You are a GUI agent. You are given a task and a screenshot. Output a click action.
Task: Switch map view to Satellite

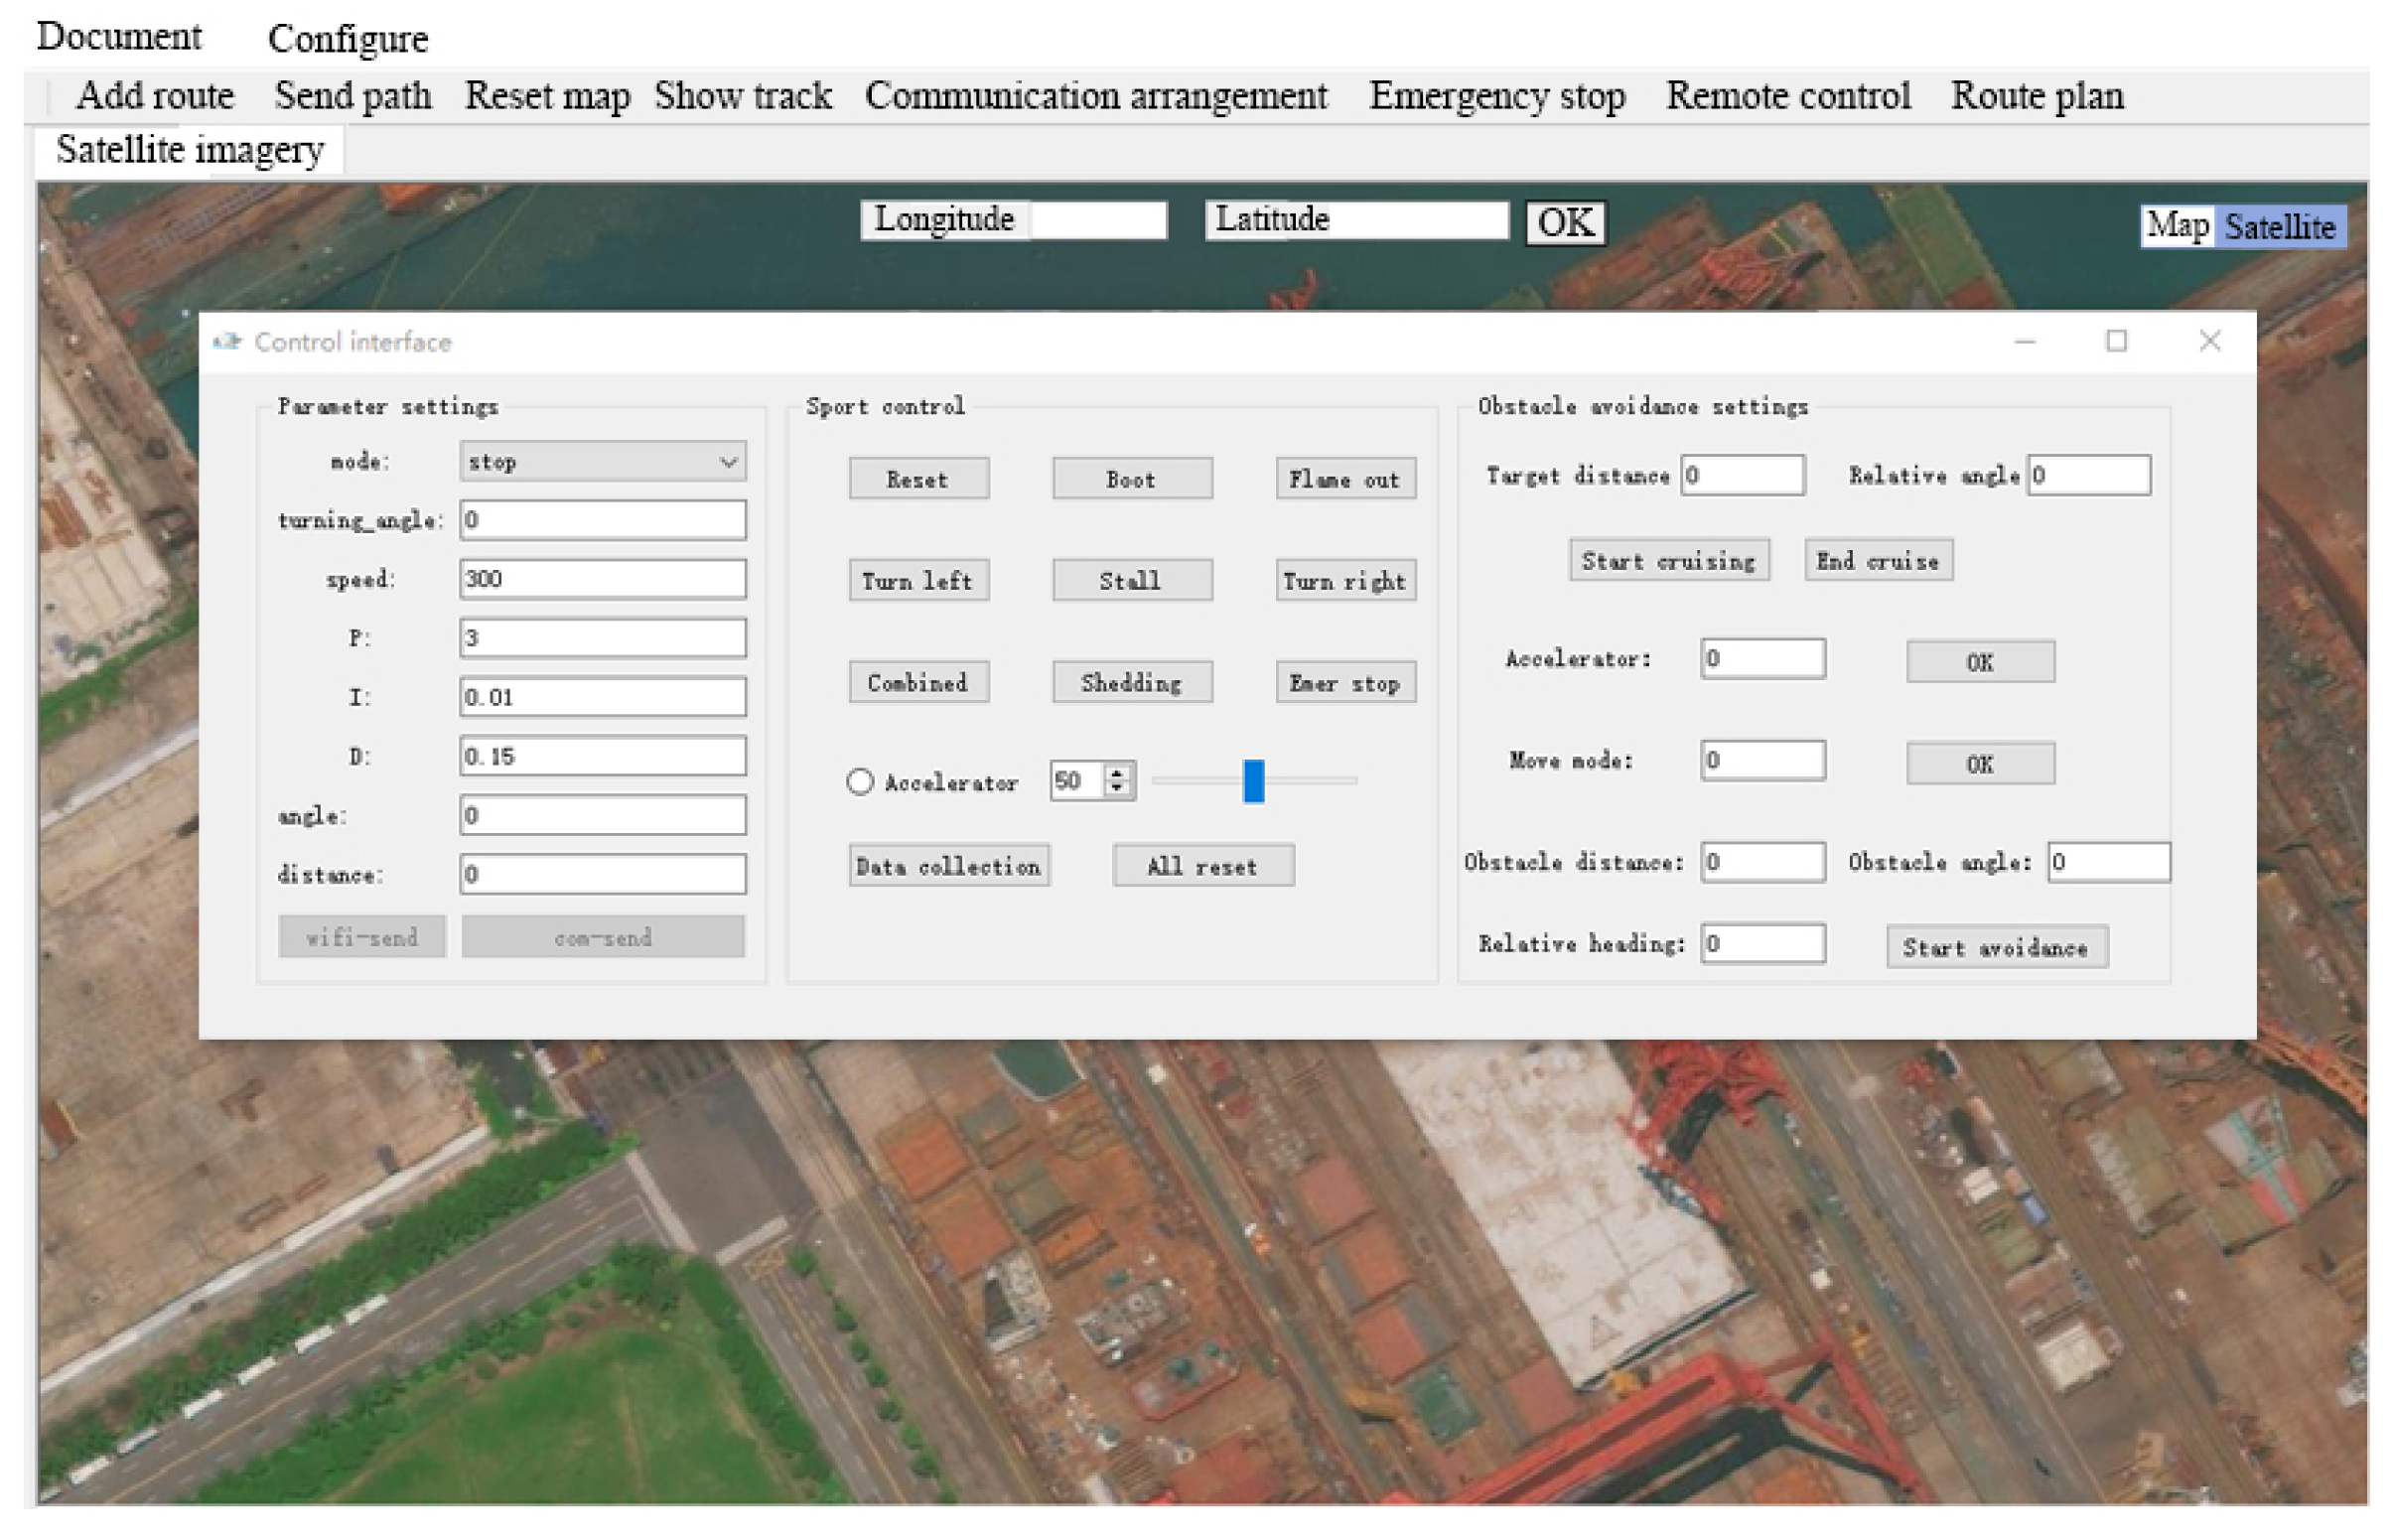click(2279, 227)
